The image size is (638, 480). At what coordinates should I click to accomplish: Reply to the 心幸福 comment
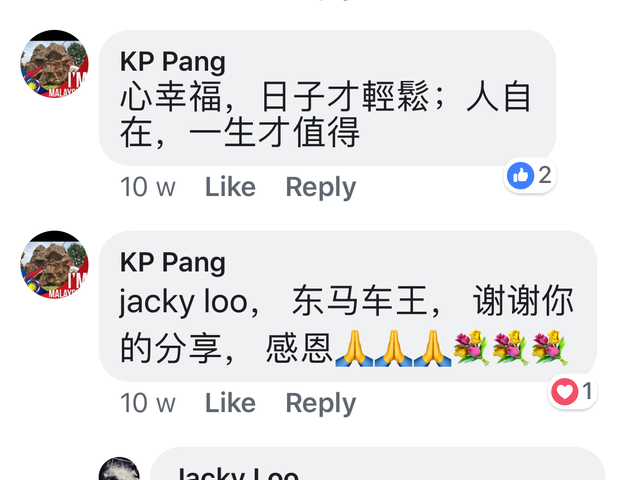point(321,187)
